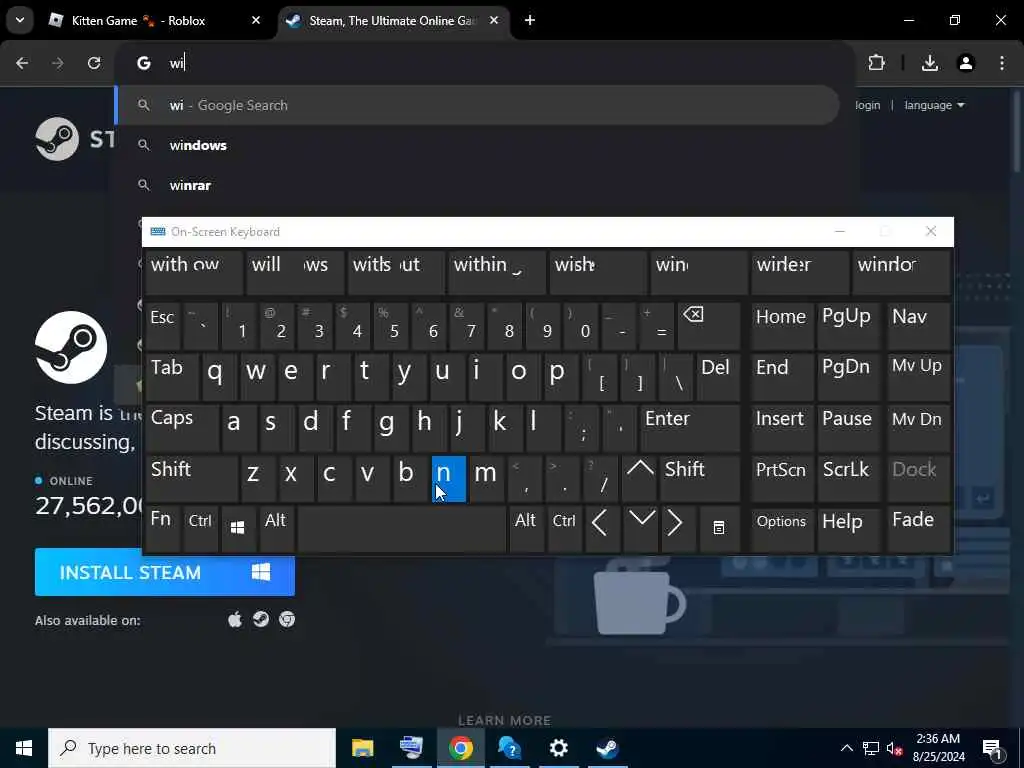
Task: Open Chrome's extensions puzzle icon
Action: [876, 63]
